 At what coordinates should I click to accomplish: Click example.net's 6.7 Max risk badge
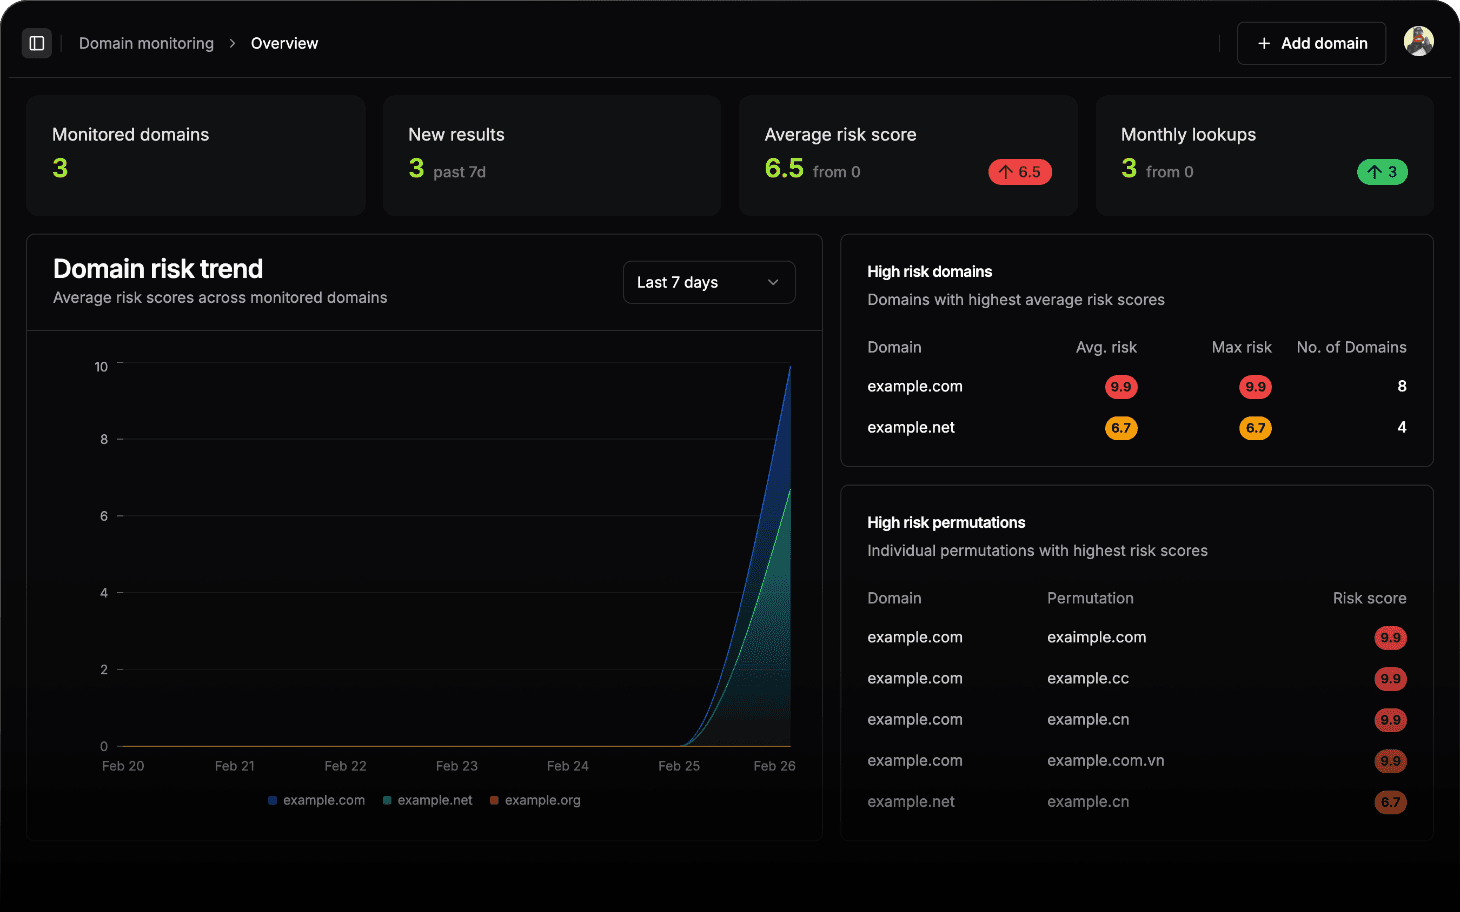point(1255,428)
